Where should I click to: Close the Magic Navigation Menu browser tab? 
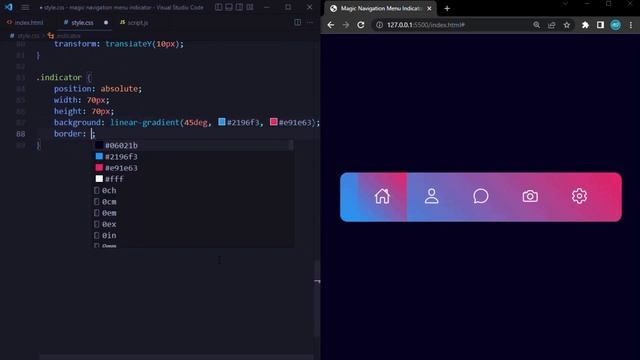click(429, 8)
